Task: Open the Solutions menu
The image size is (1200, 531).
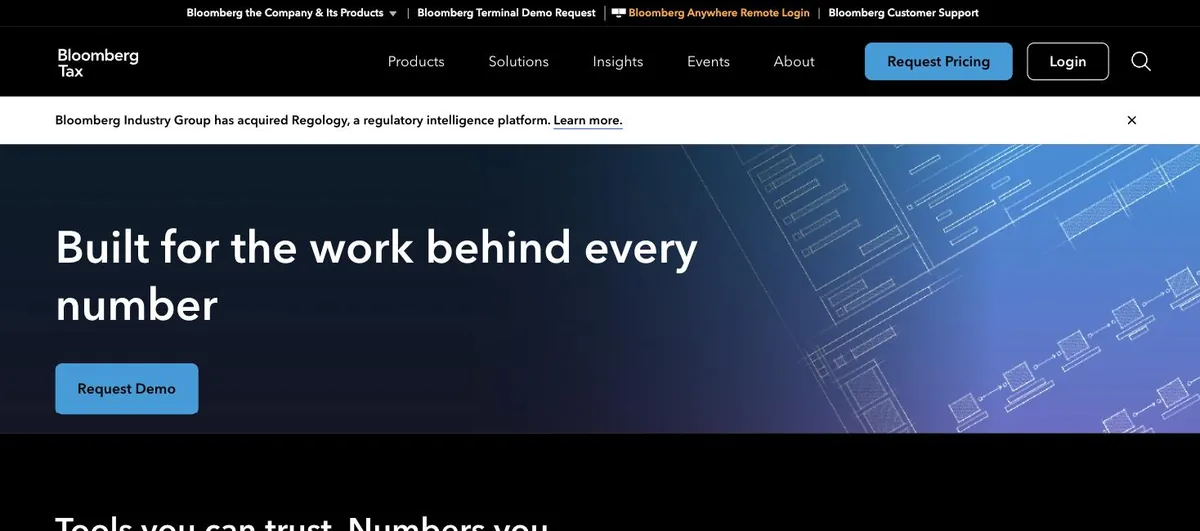Action: point(518,62)
